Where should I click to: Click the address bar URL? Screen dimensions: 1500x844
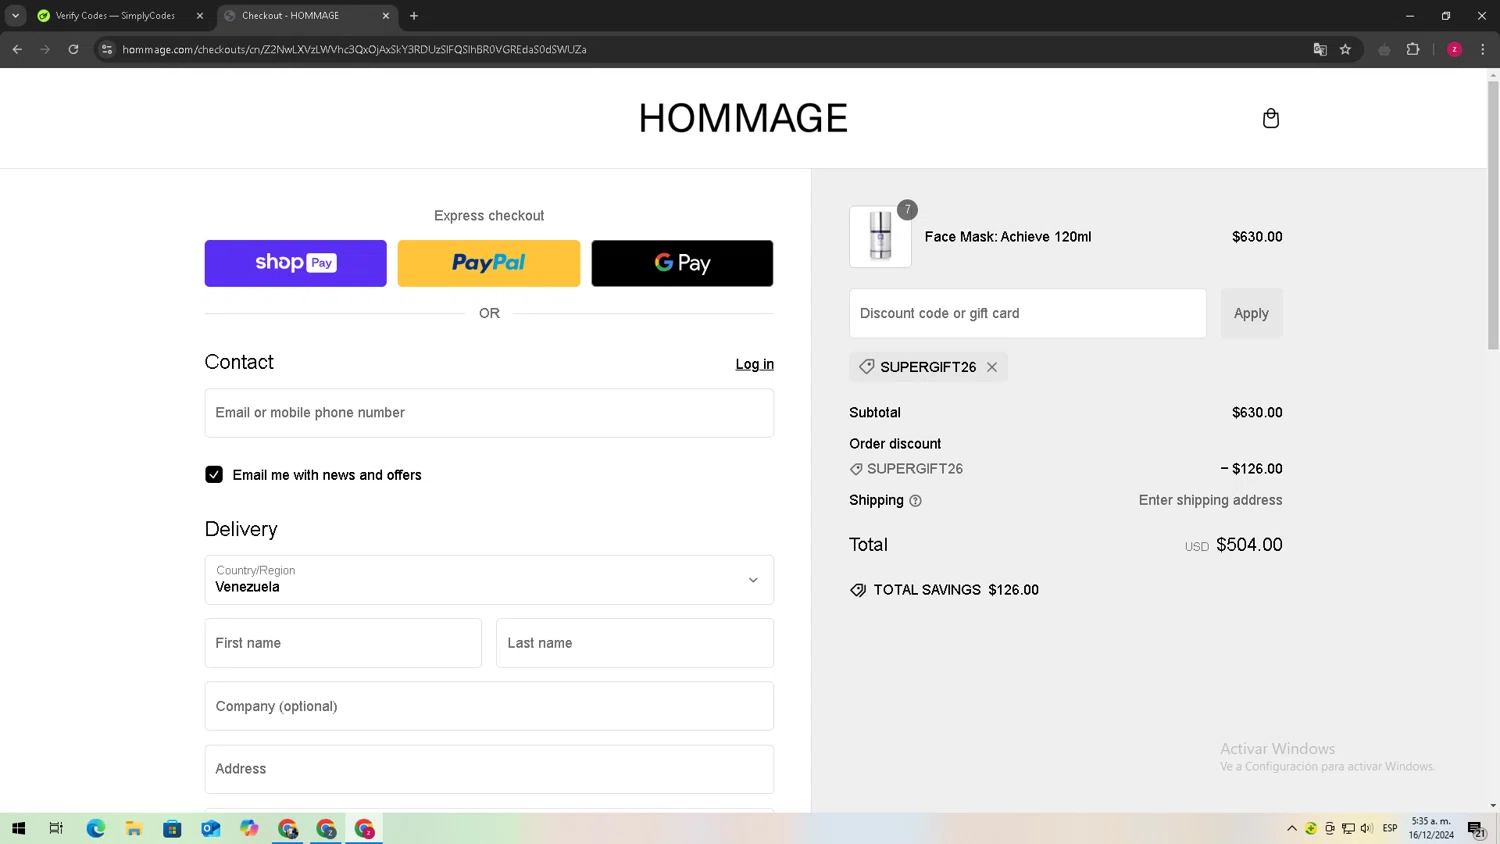tap(354, 49)
